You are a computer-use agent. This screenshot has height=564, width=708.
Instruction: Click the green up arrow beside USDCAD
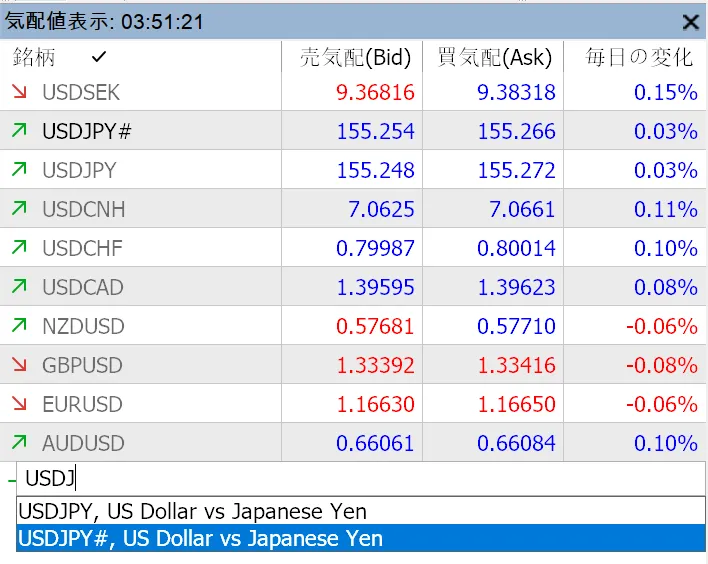click(19, 286)
